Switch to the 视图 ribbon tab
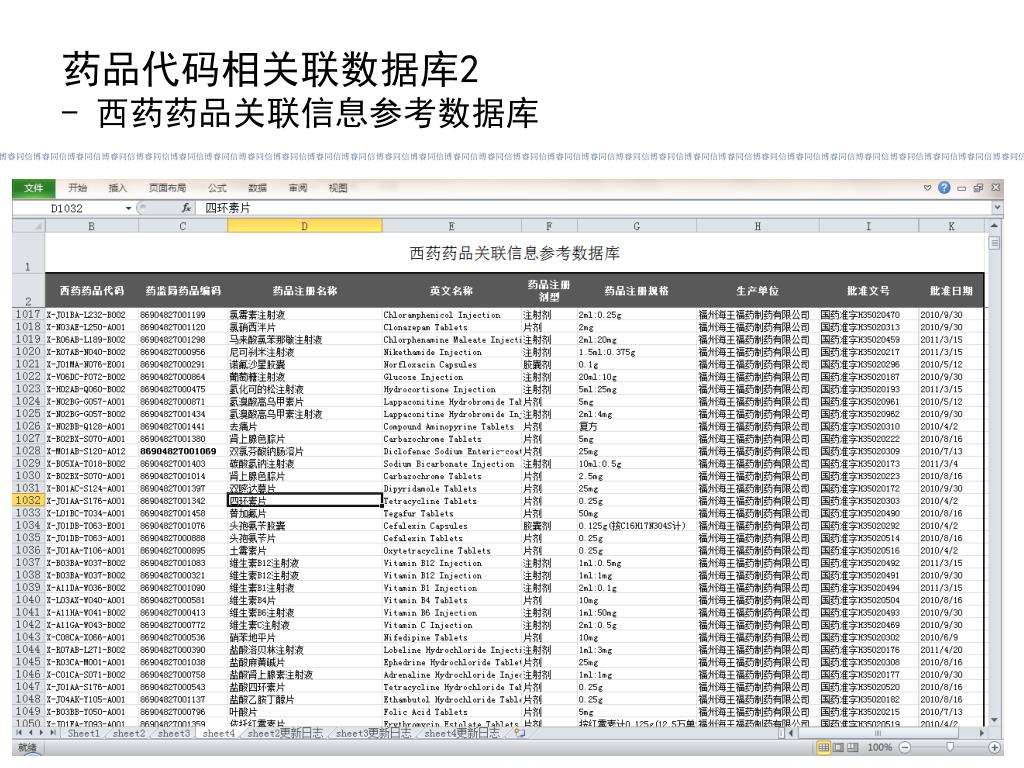 click(338, 188)
